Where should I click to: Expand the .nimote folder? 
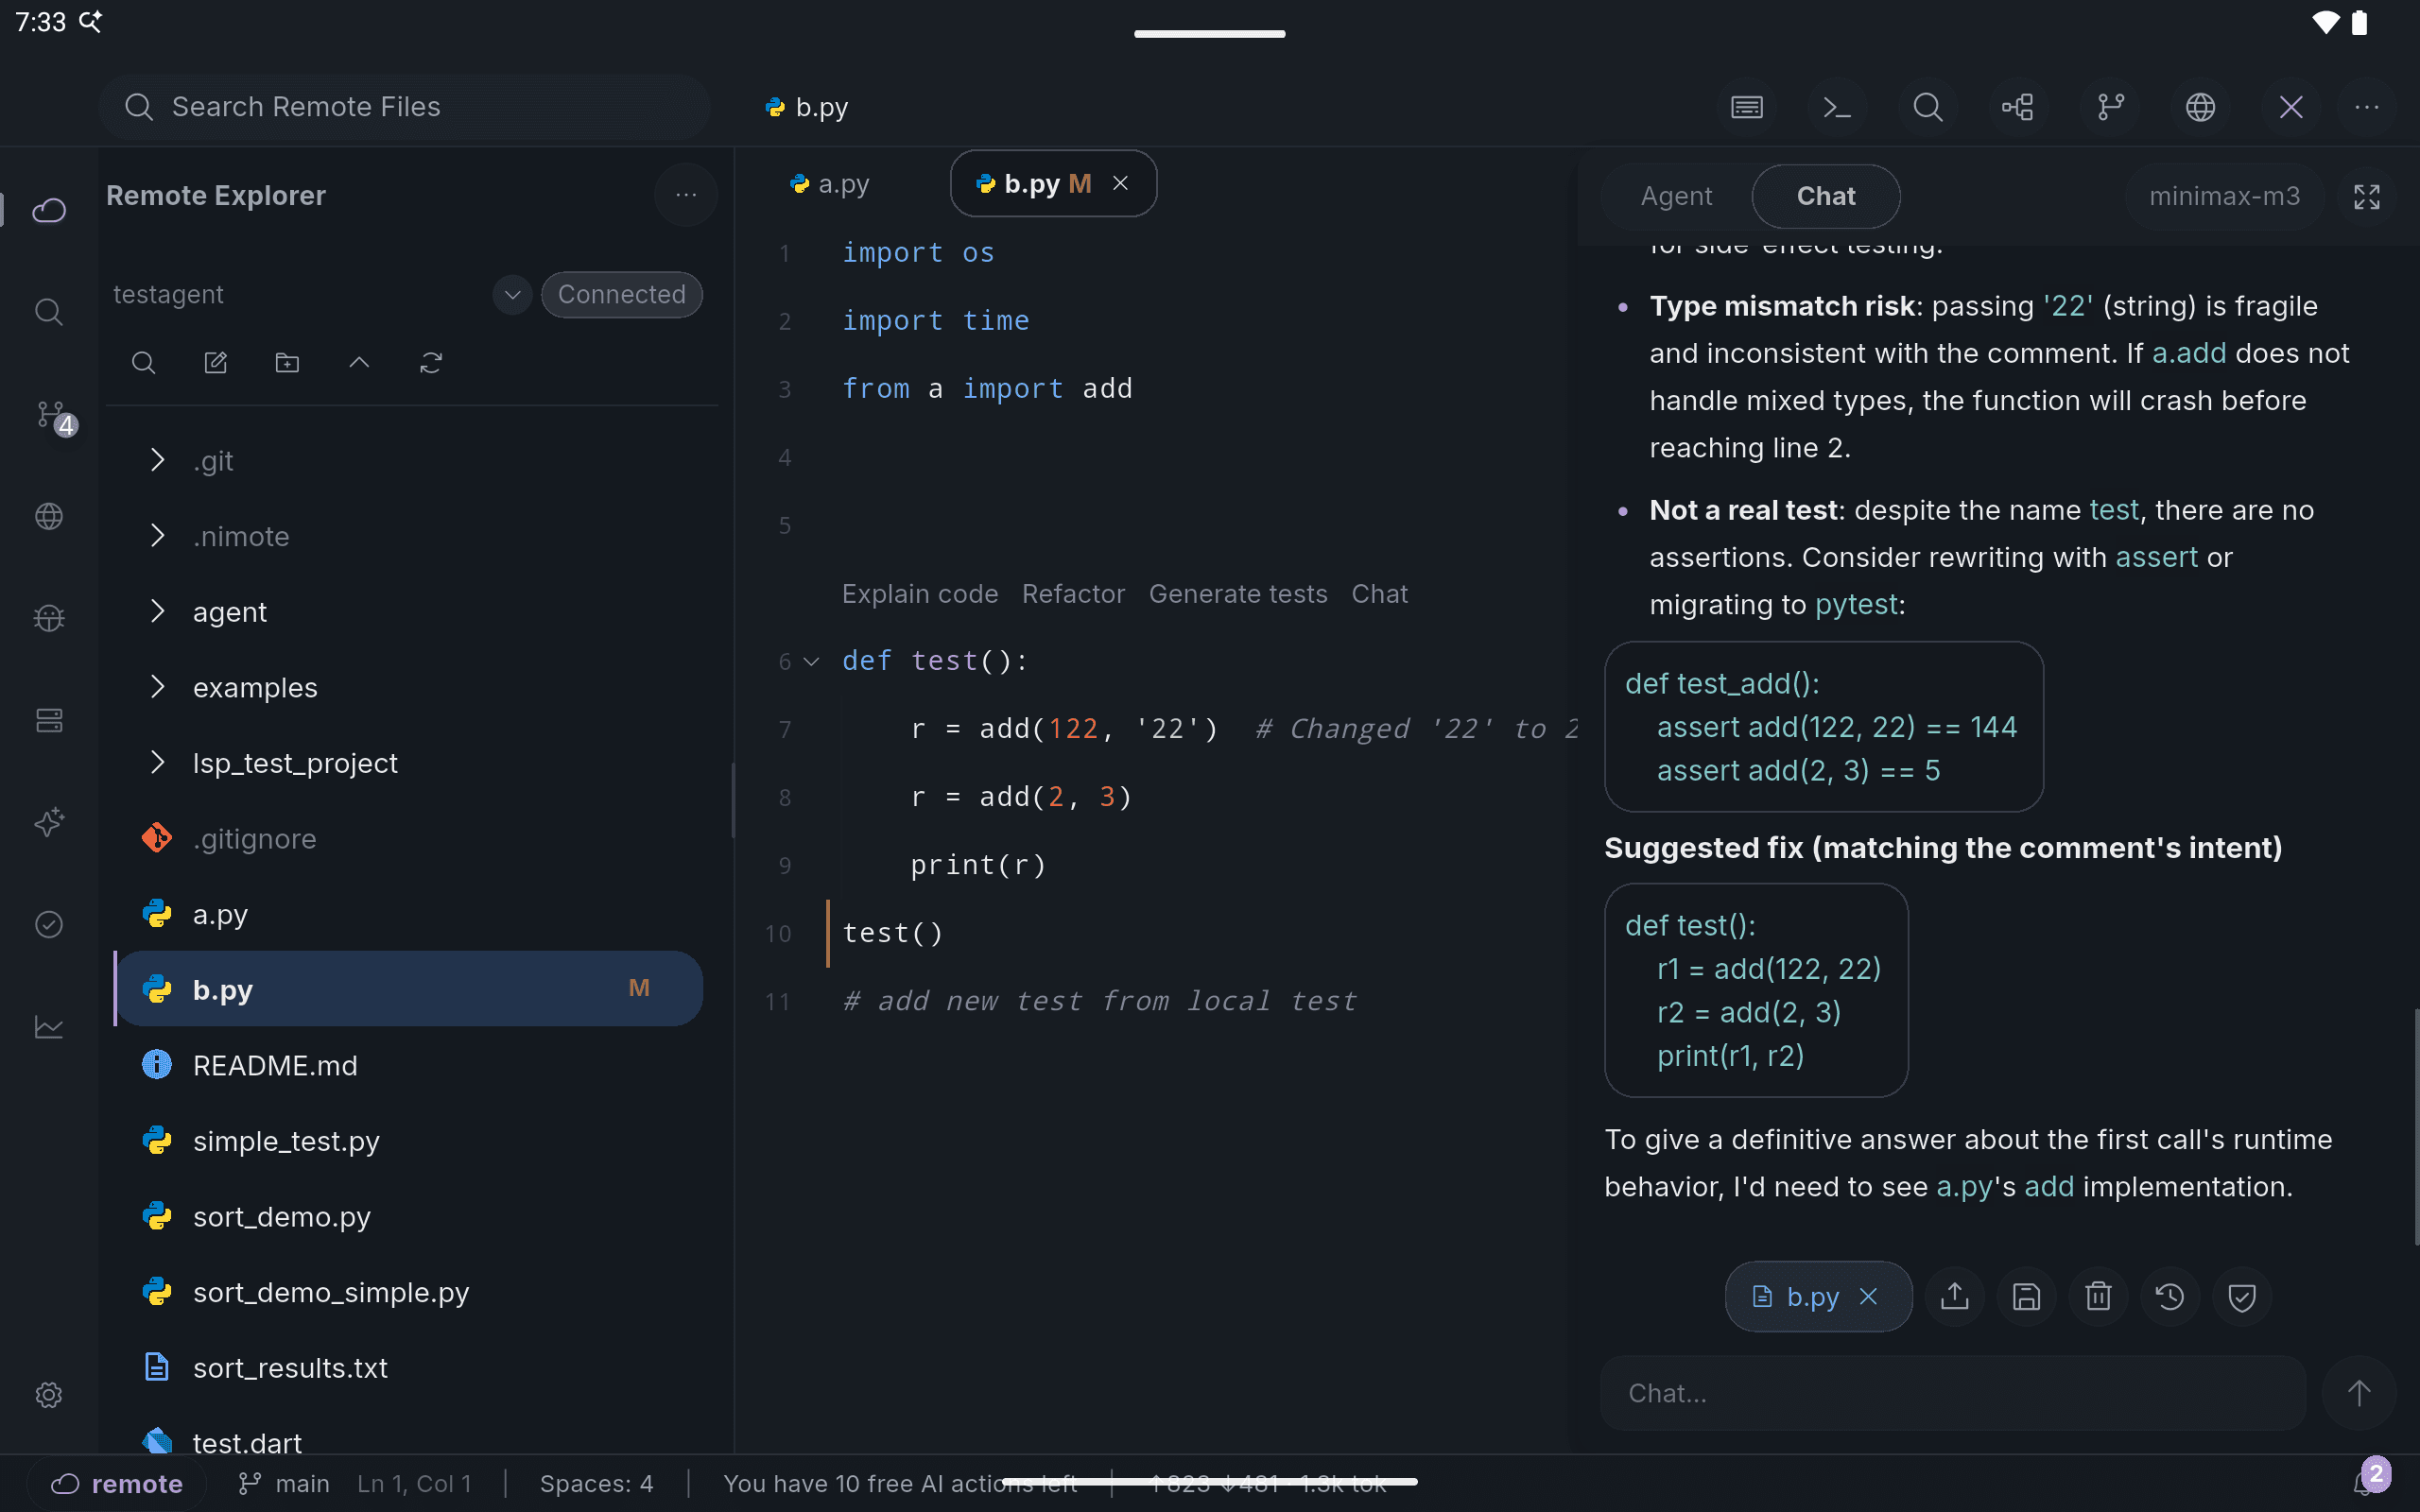(x=157, y=536)
